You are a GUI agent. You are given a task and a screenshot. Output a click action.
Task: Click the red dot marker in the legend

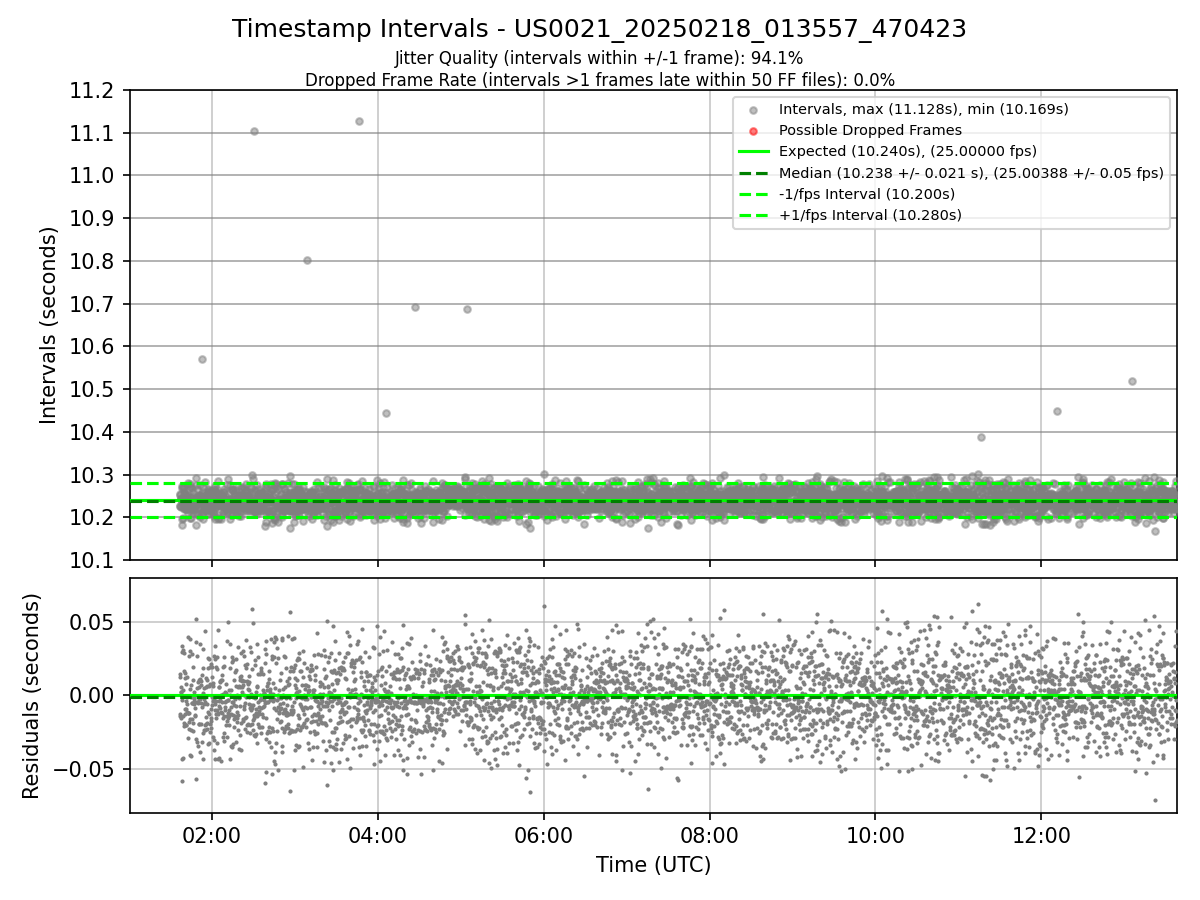pos(754,131)
